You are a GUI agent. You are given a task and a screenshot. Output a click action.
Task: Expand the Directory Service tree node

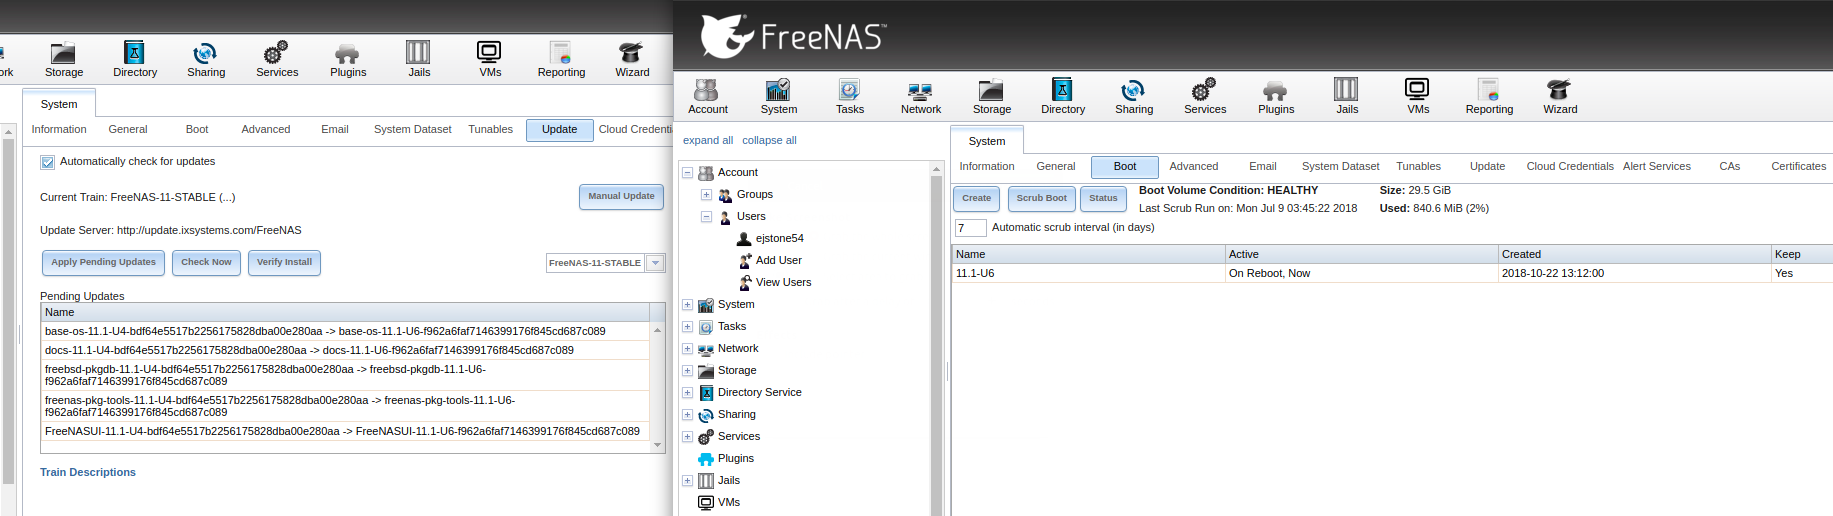(687, 393)
